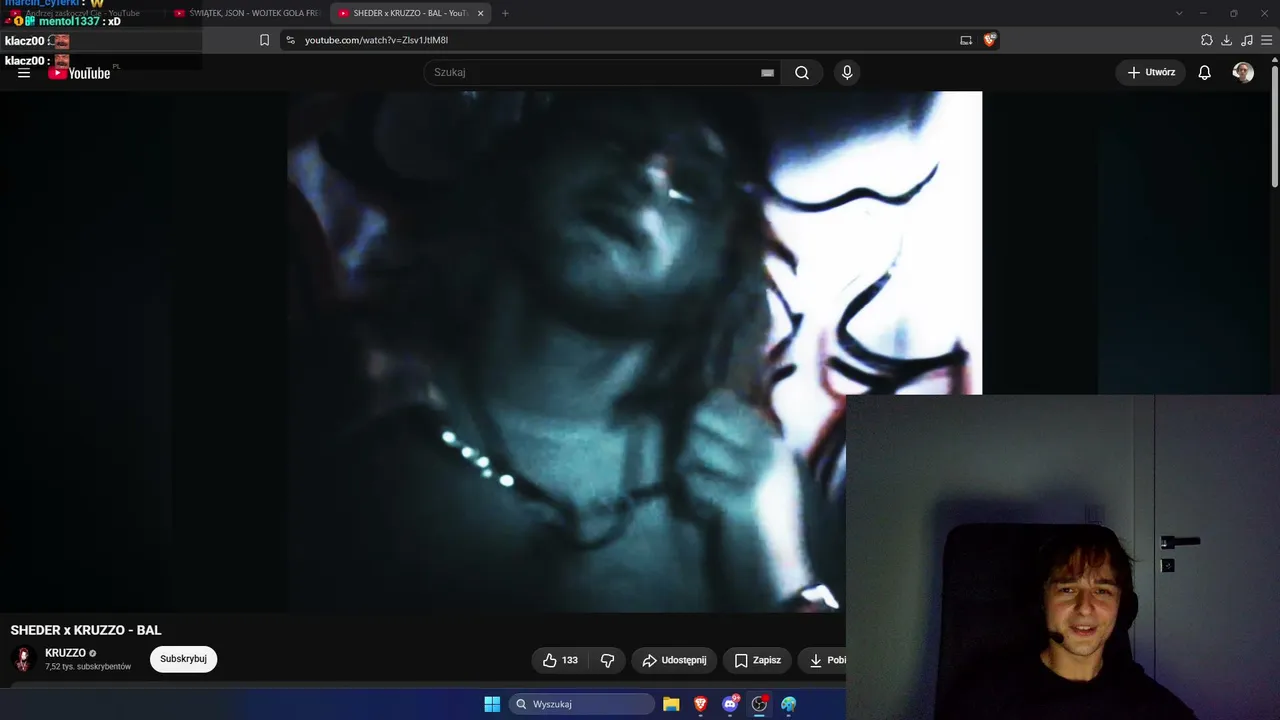Viewport: 1280px width, 720px height.
Task: Start voice search with the microphone
Action: click(x=847, y=72)
